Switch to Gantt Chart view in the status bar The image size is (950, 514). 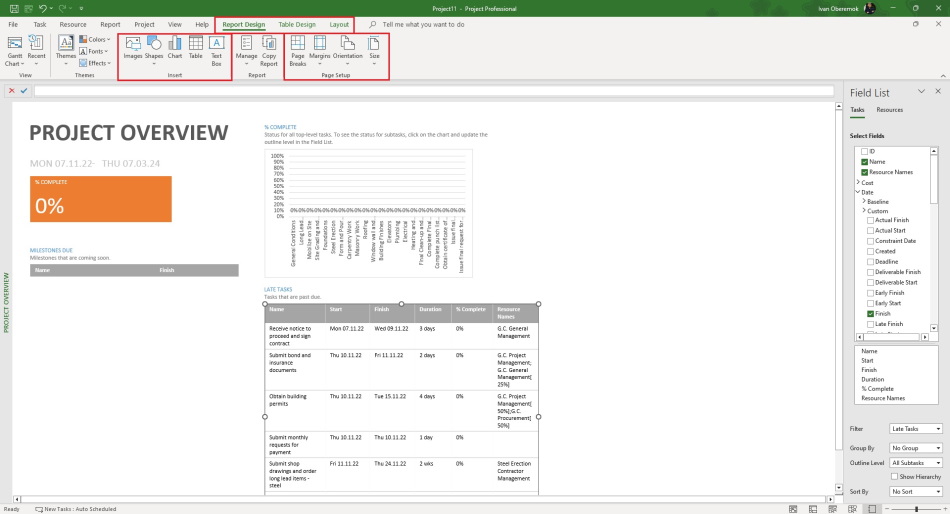793,509
